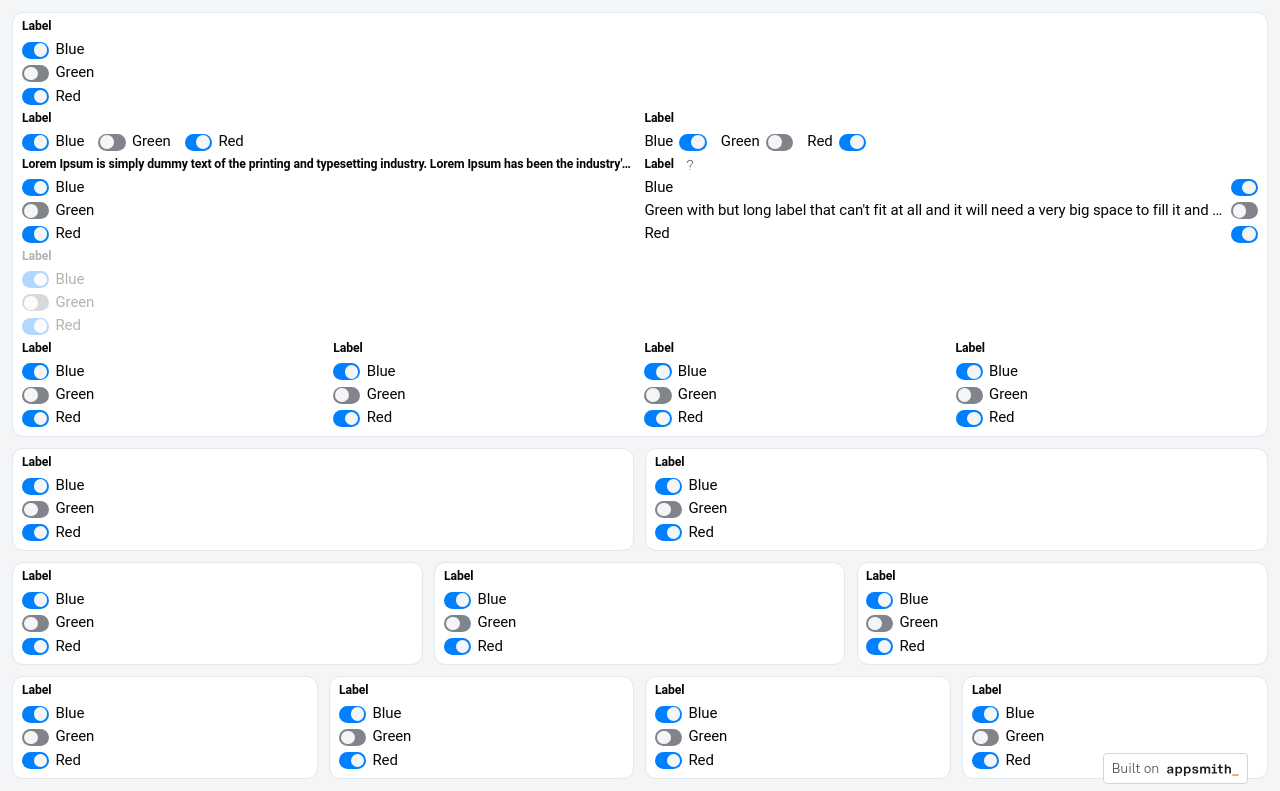
Task: Turn off Blue switch under the Lorem Ipsum heading
Action: (36, 188)
